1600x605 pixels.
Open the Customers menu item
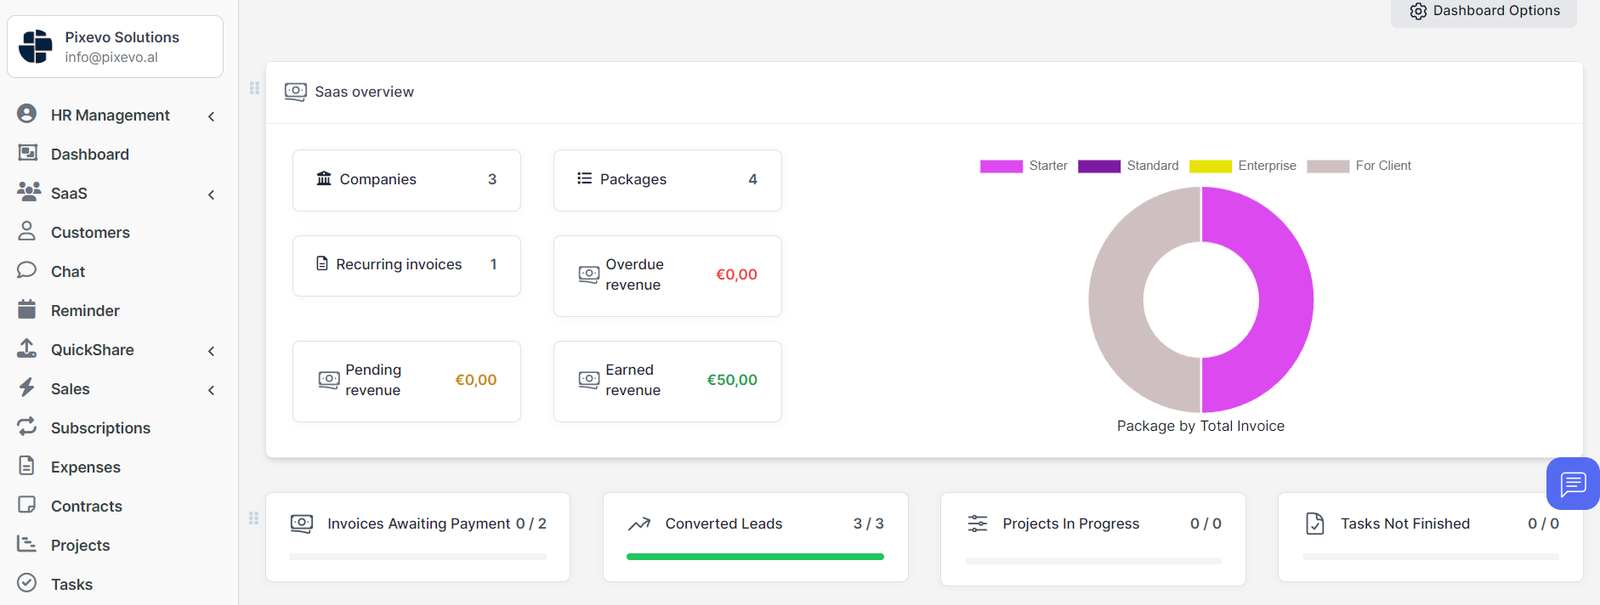coord(90,232)
